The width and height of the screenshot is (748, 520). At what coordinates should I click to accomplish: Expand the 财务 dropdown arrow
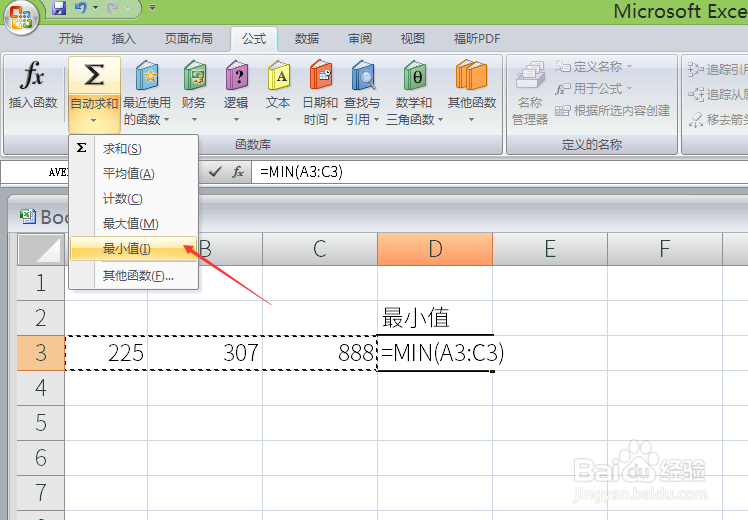click(194, 119)
